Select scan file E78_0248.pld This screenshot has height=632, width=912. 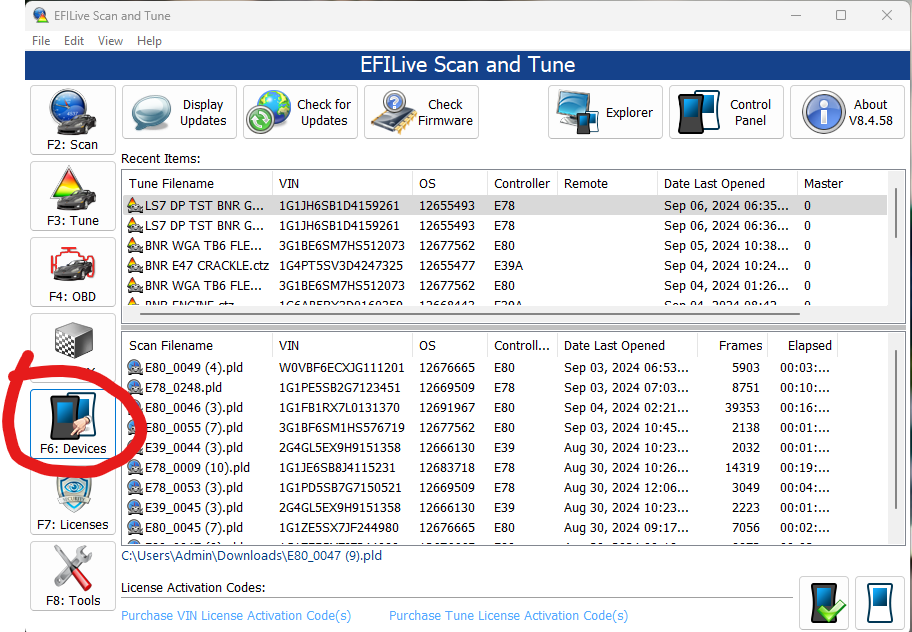click(505, 387)
